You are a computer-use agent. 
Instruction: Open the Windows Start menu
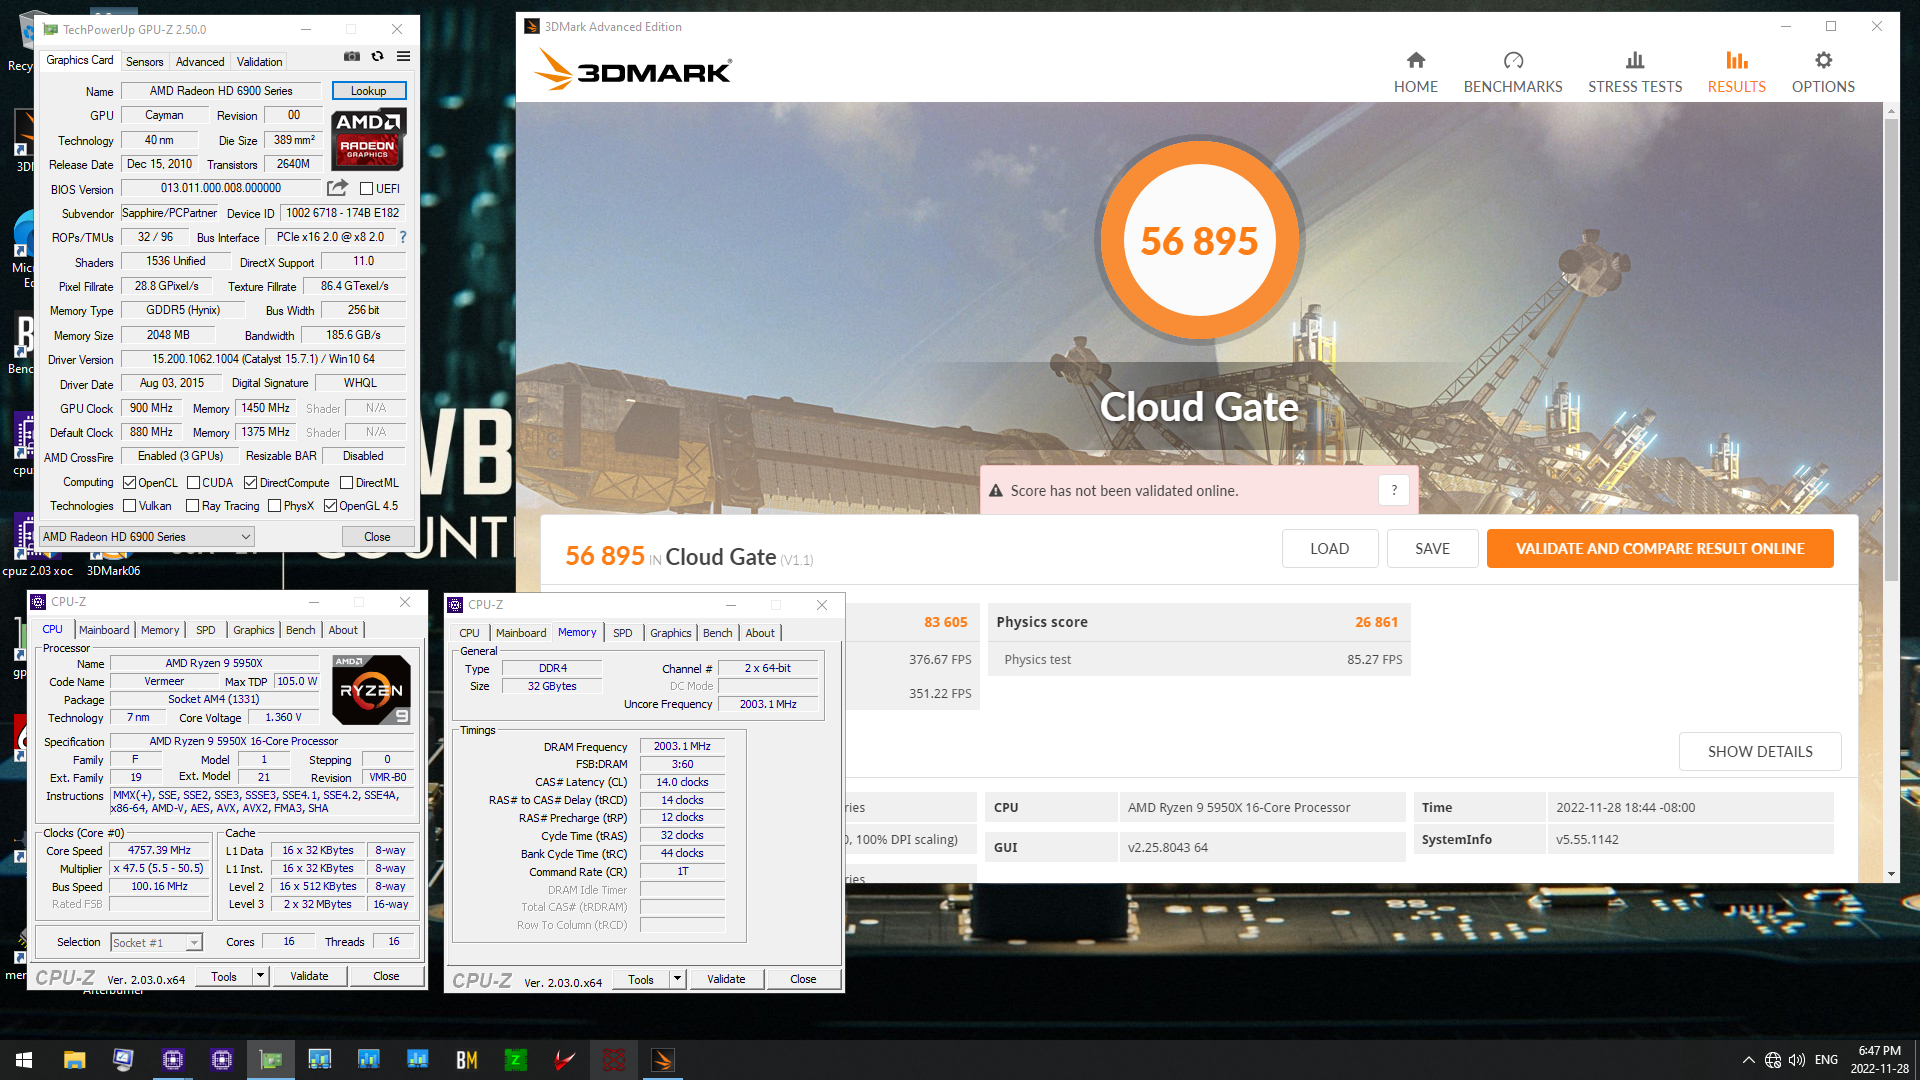click(x=24, y=1060)
